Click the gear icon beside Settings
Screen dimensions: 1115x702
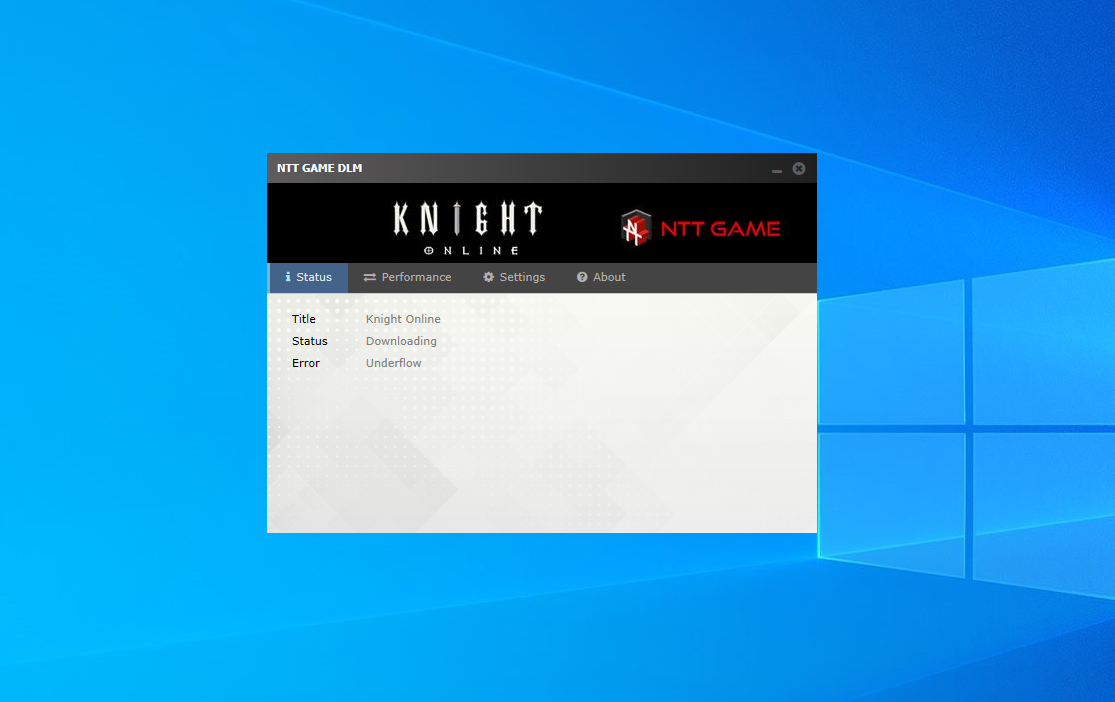point(489,277)
